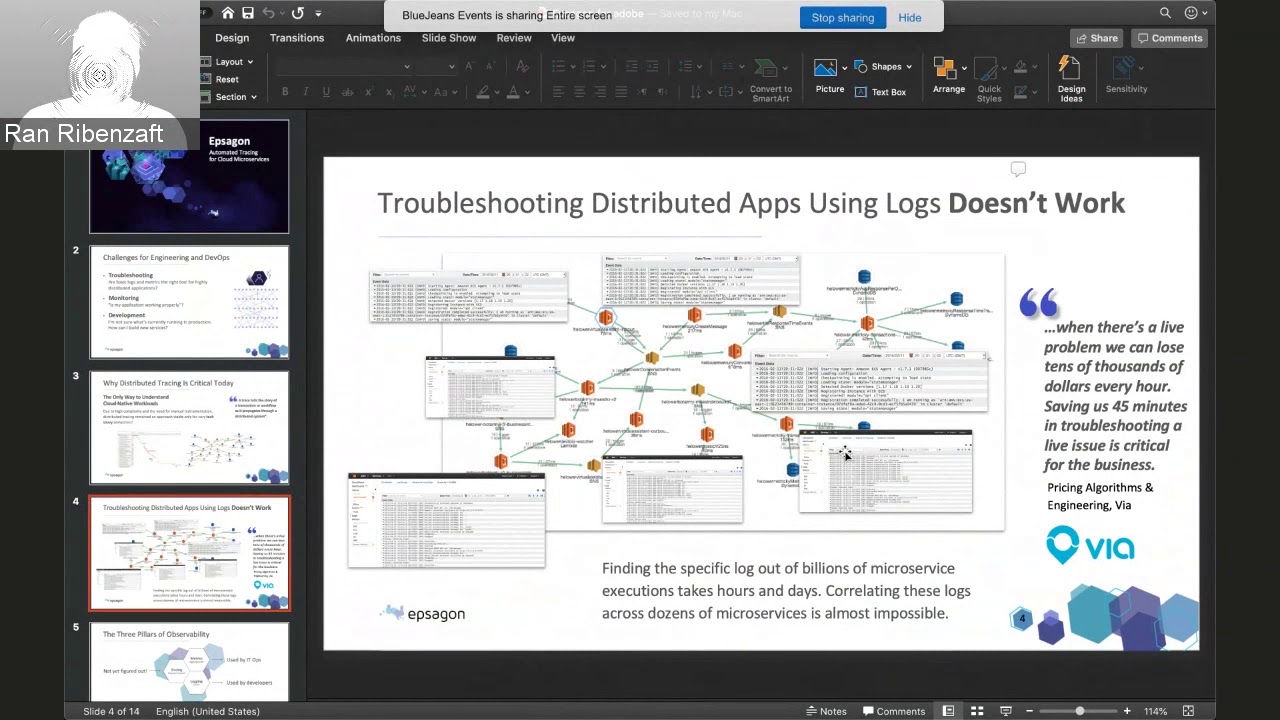
Task: Select slide 1 Epsagon title thumbnail
Action: [189, 177]
